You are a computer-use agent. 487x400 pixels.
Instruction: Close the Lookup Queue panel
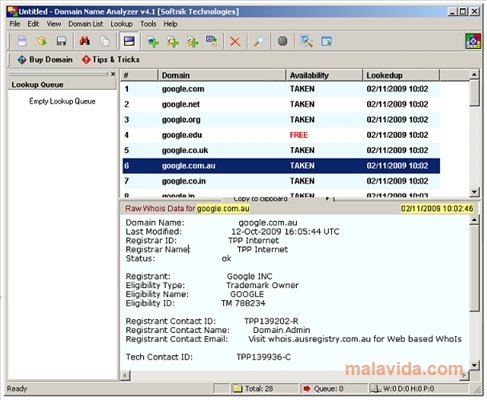(113, 74)
